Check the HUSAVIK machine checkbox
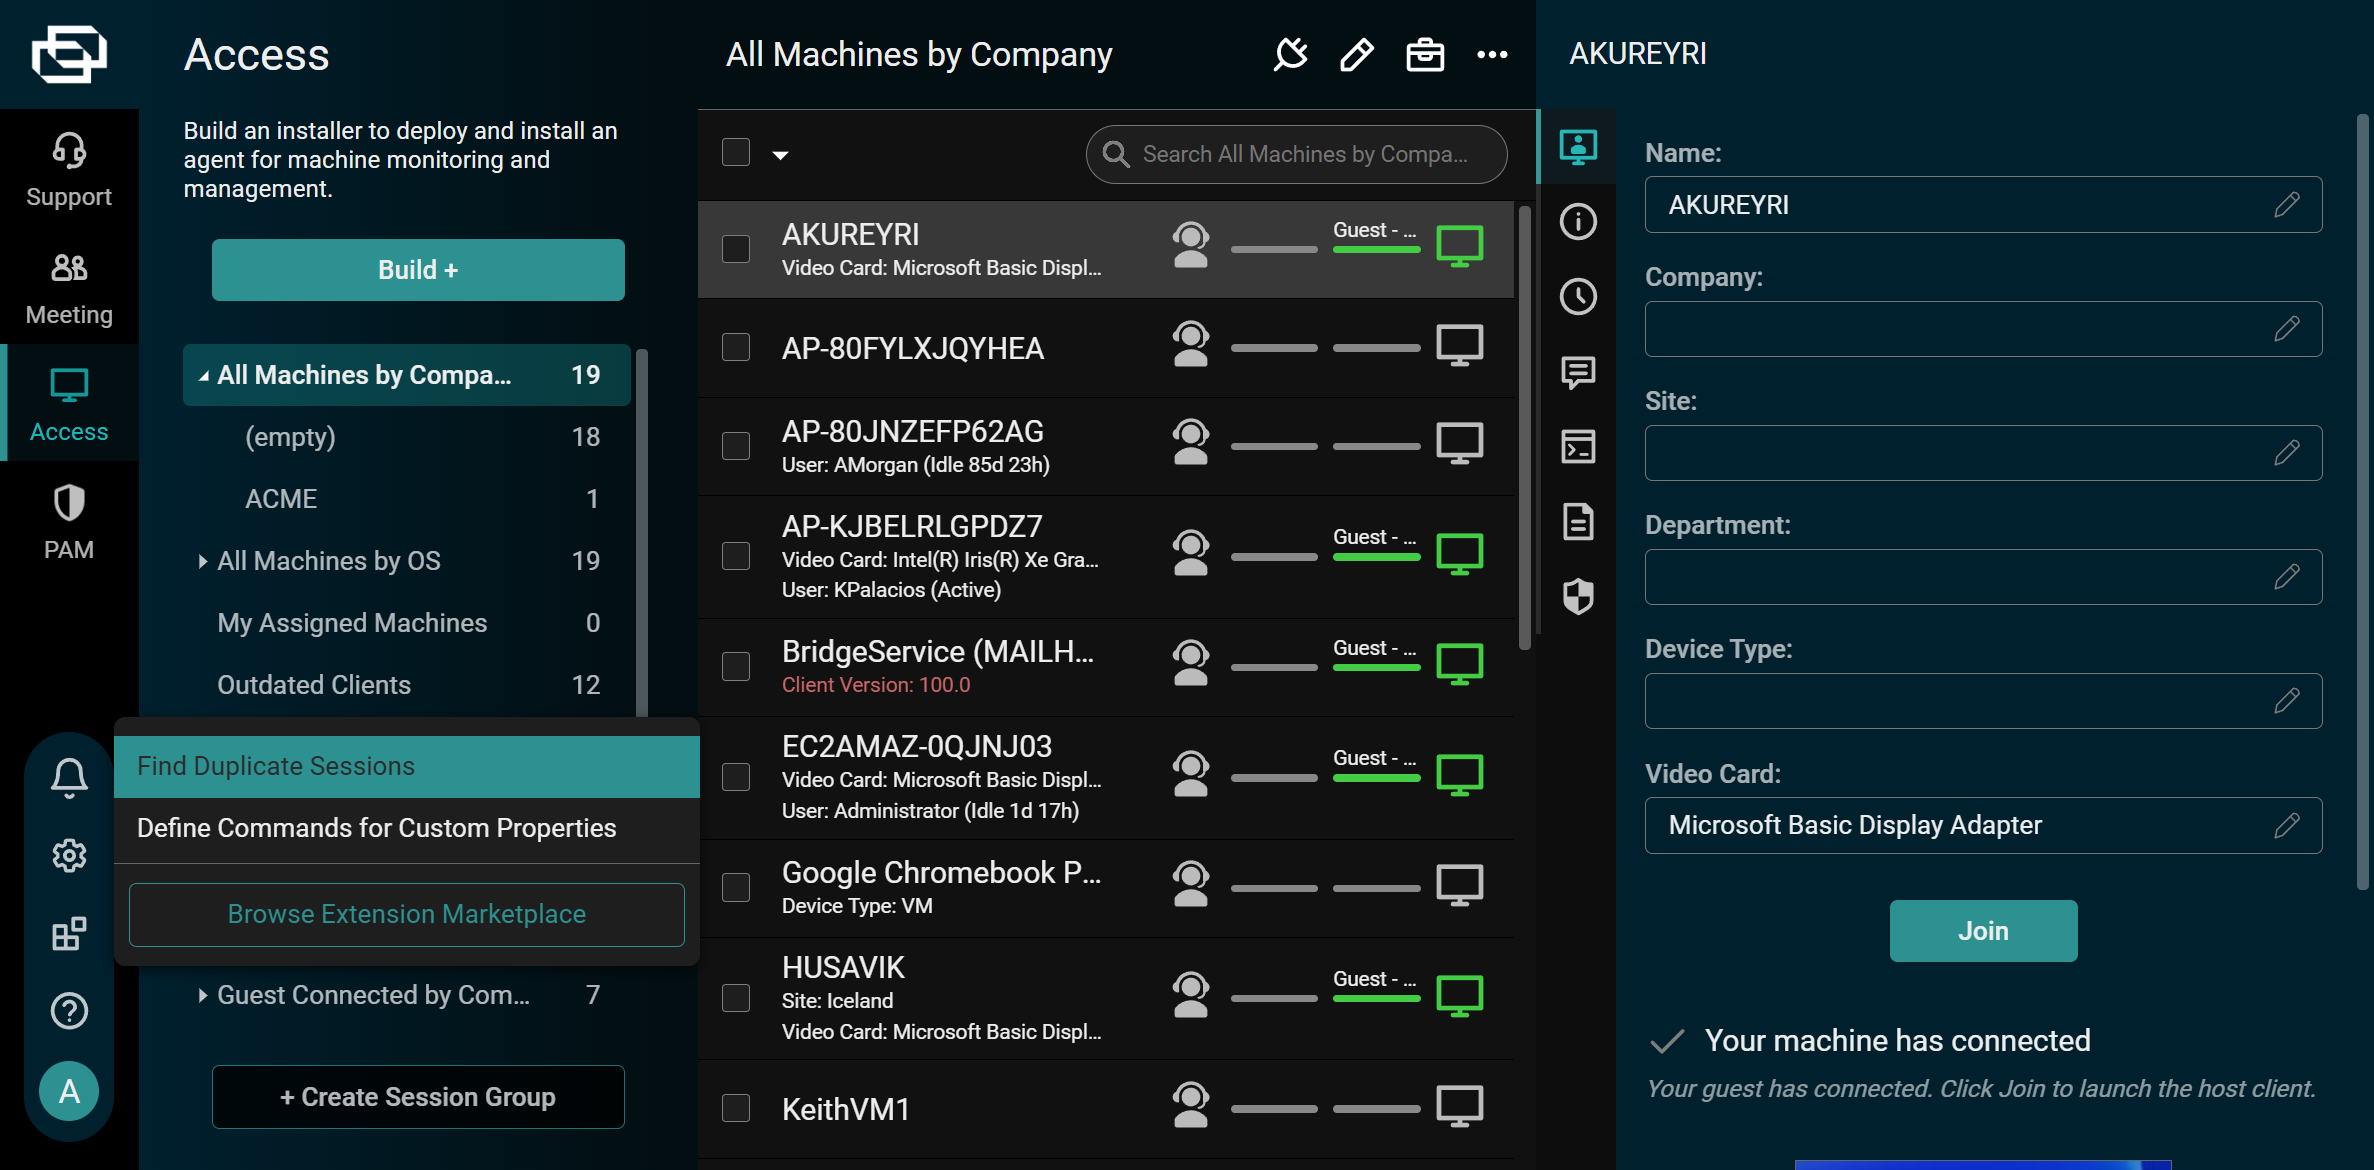Viewport: 2374px width, 1170px height. click(x=736, y=998)
